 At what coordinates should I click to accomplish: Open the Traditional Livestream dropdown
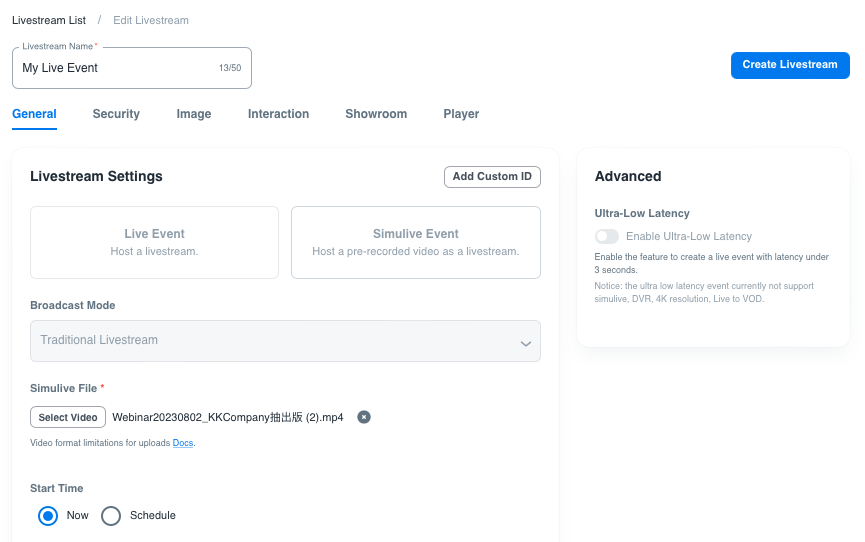tap(285, 341)
